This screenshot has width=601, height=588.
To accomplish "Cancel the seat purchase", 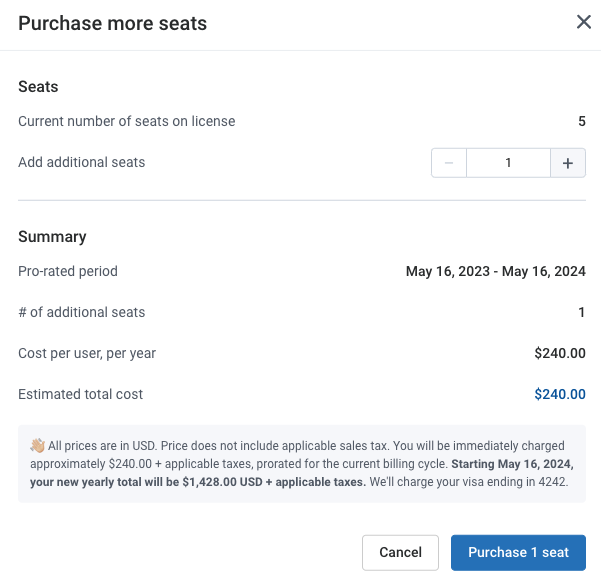I will [x=400, y=552].
